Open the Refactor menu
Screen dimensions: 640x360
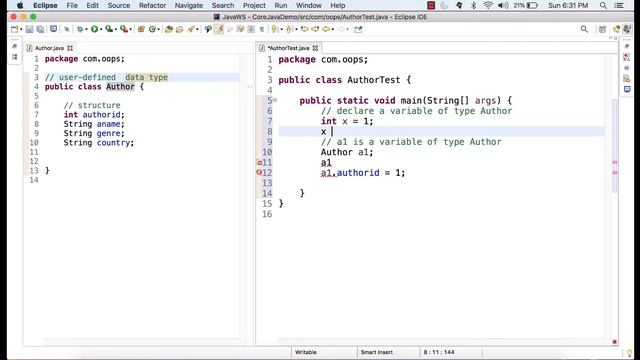(x=152, y=6)
